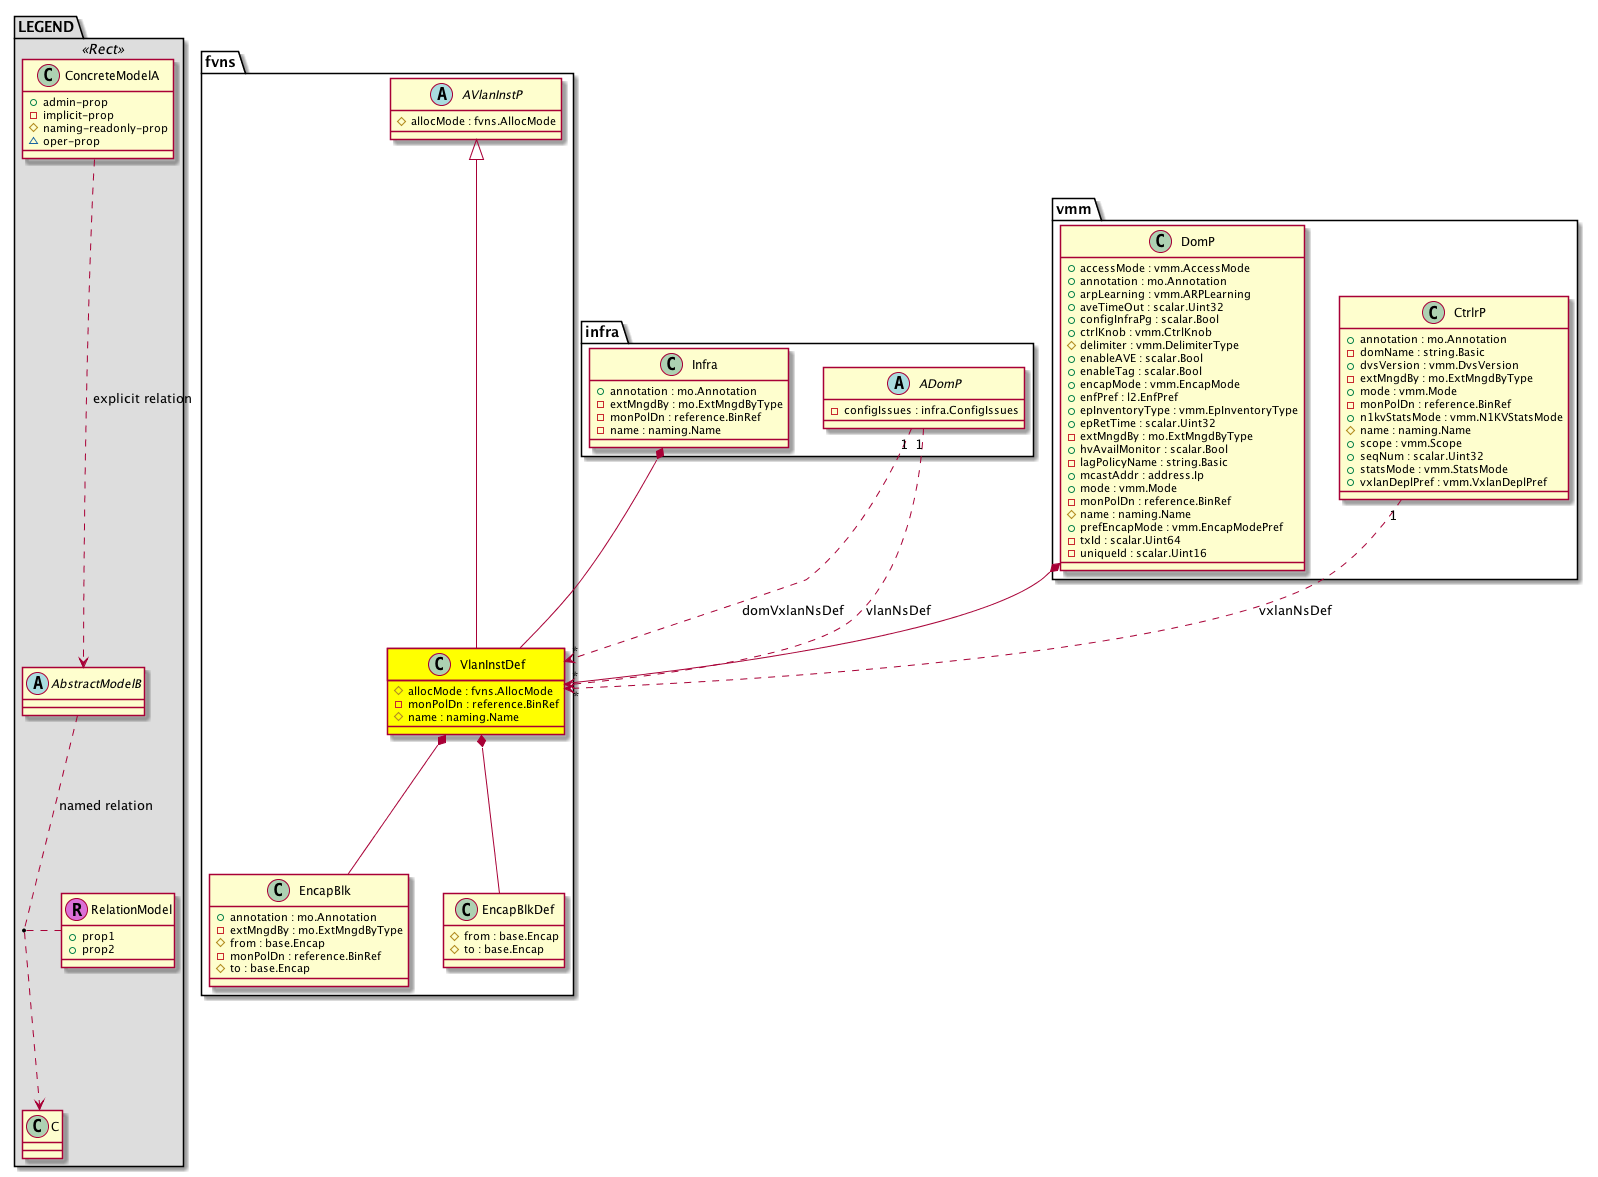Click the class icon of CtrlrP
The height and width of the screenshot is (1177, 1598).
1433,313
